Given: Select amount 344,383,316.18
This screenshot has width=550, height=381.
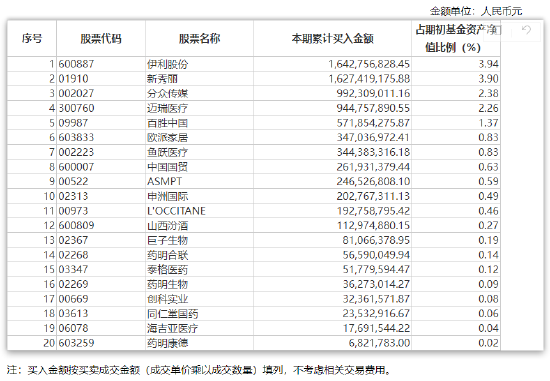Looking at the screenshot, I should coord(373,152).
